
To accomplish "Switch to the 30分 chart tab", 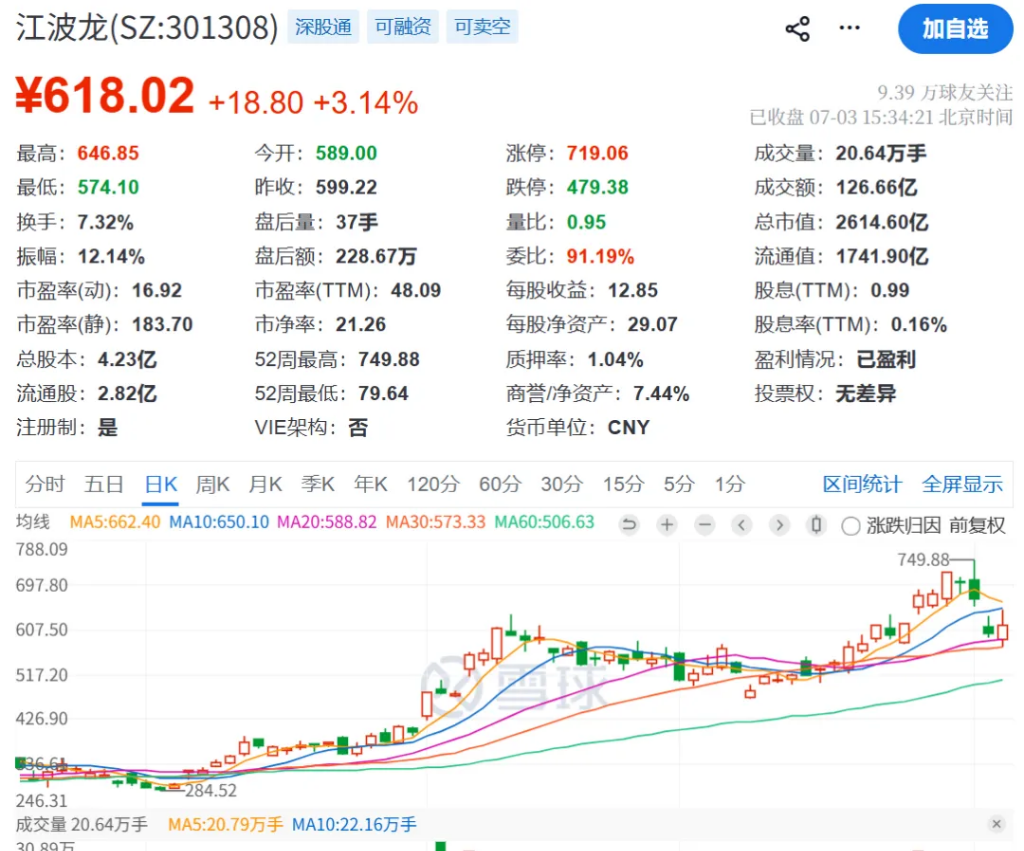I will click(x=562, y=485).
